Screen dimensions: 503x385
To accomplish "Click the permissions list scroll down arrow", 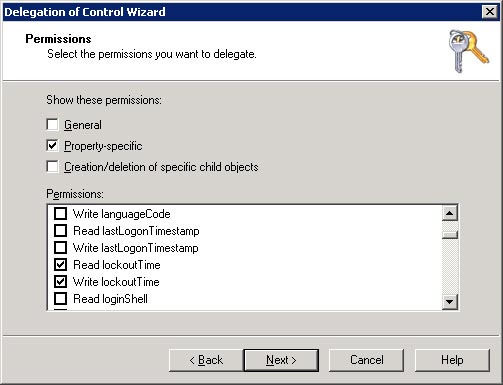I will pyautogui.click(x=450, y=302).
